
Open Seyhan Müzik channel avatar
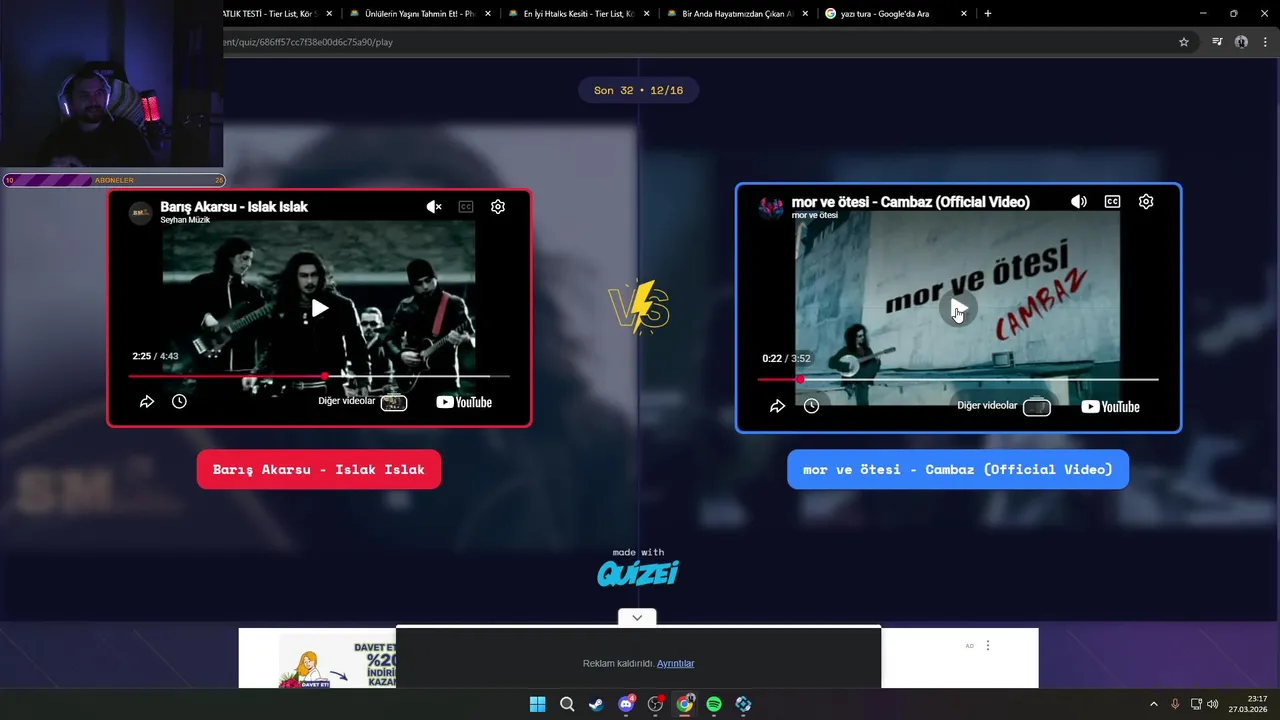pyautogui.click(x=141, y=212)
